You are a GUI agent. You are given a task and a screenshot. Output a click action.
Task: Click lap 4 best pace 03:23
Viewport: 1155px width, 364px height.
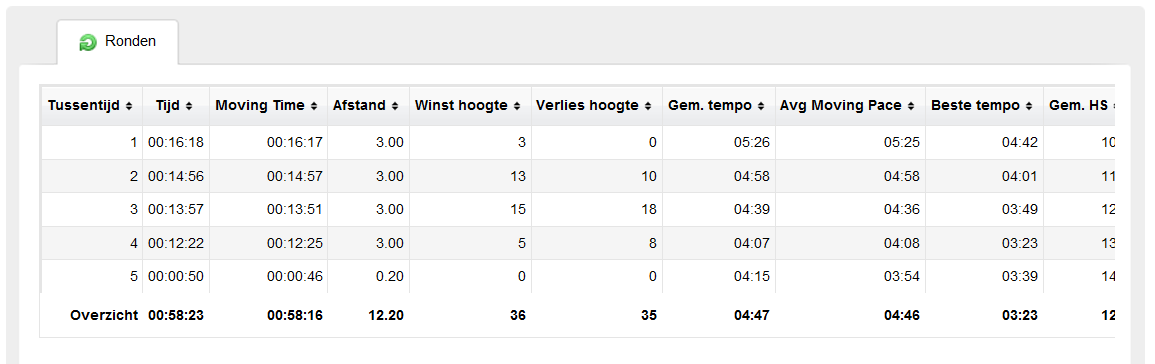pos(1019,243)
